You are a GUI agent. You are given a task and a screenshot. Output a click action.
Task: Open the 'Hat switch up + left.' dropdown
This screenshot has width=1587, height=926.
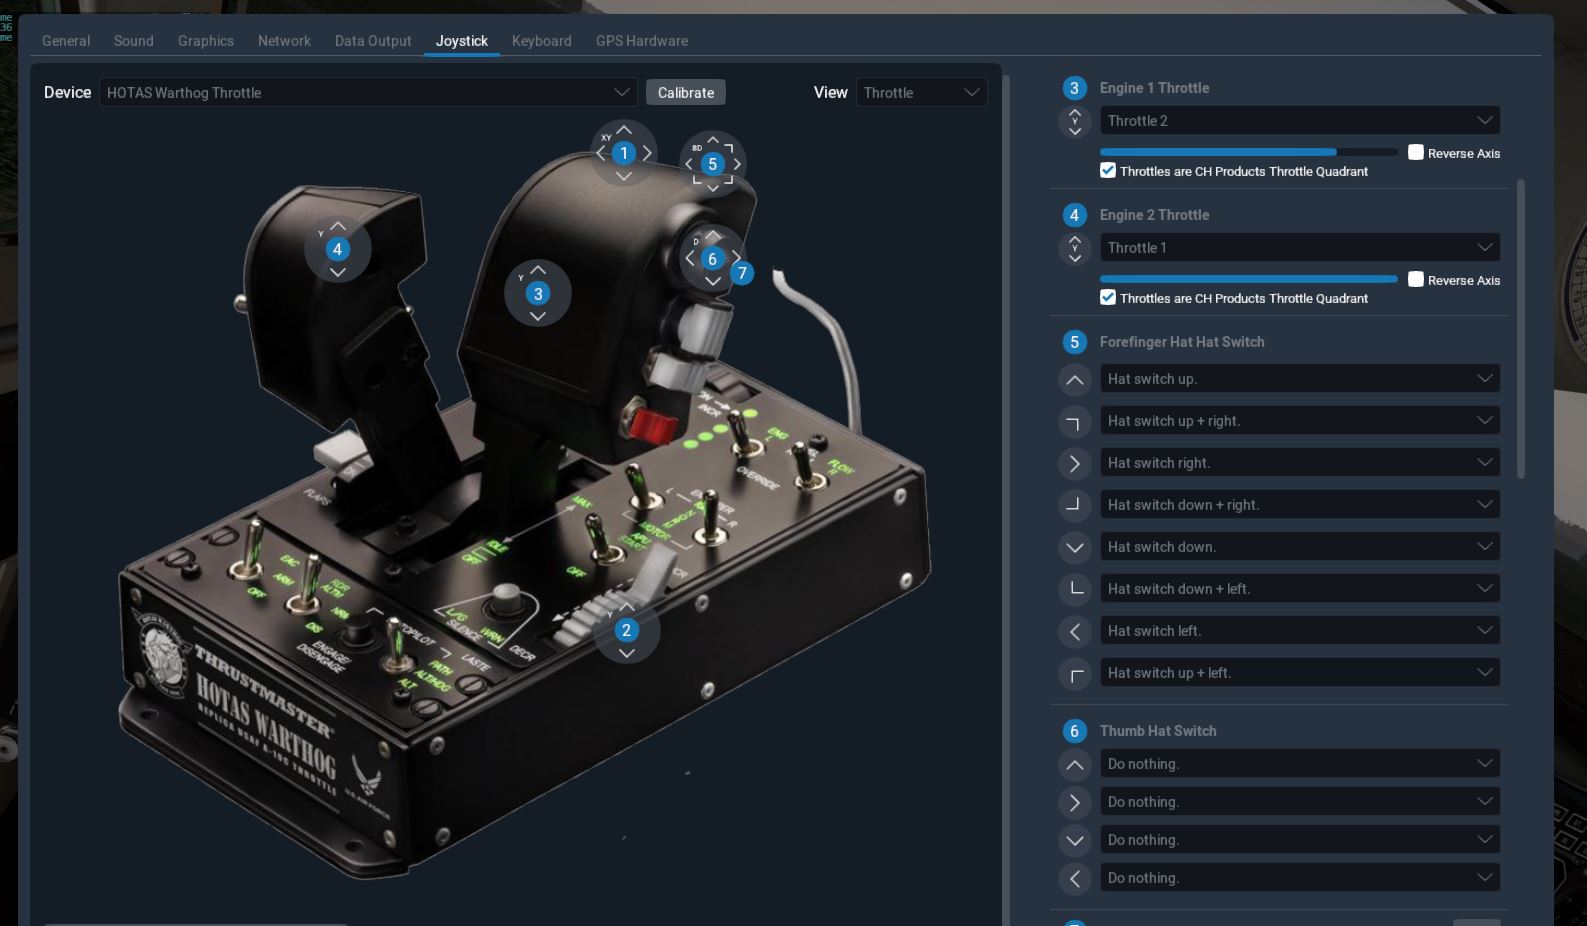1299,673
